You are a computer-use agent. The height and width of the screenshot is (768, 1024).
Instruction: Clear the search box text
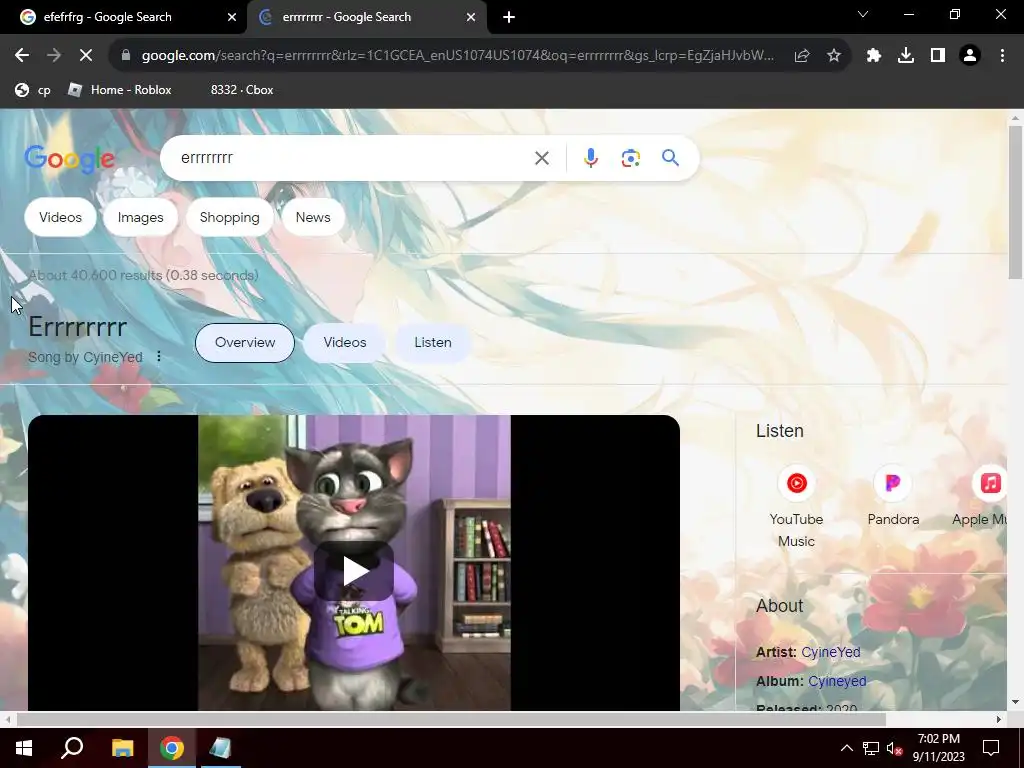541,158
